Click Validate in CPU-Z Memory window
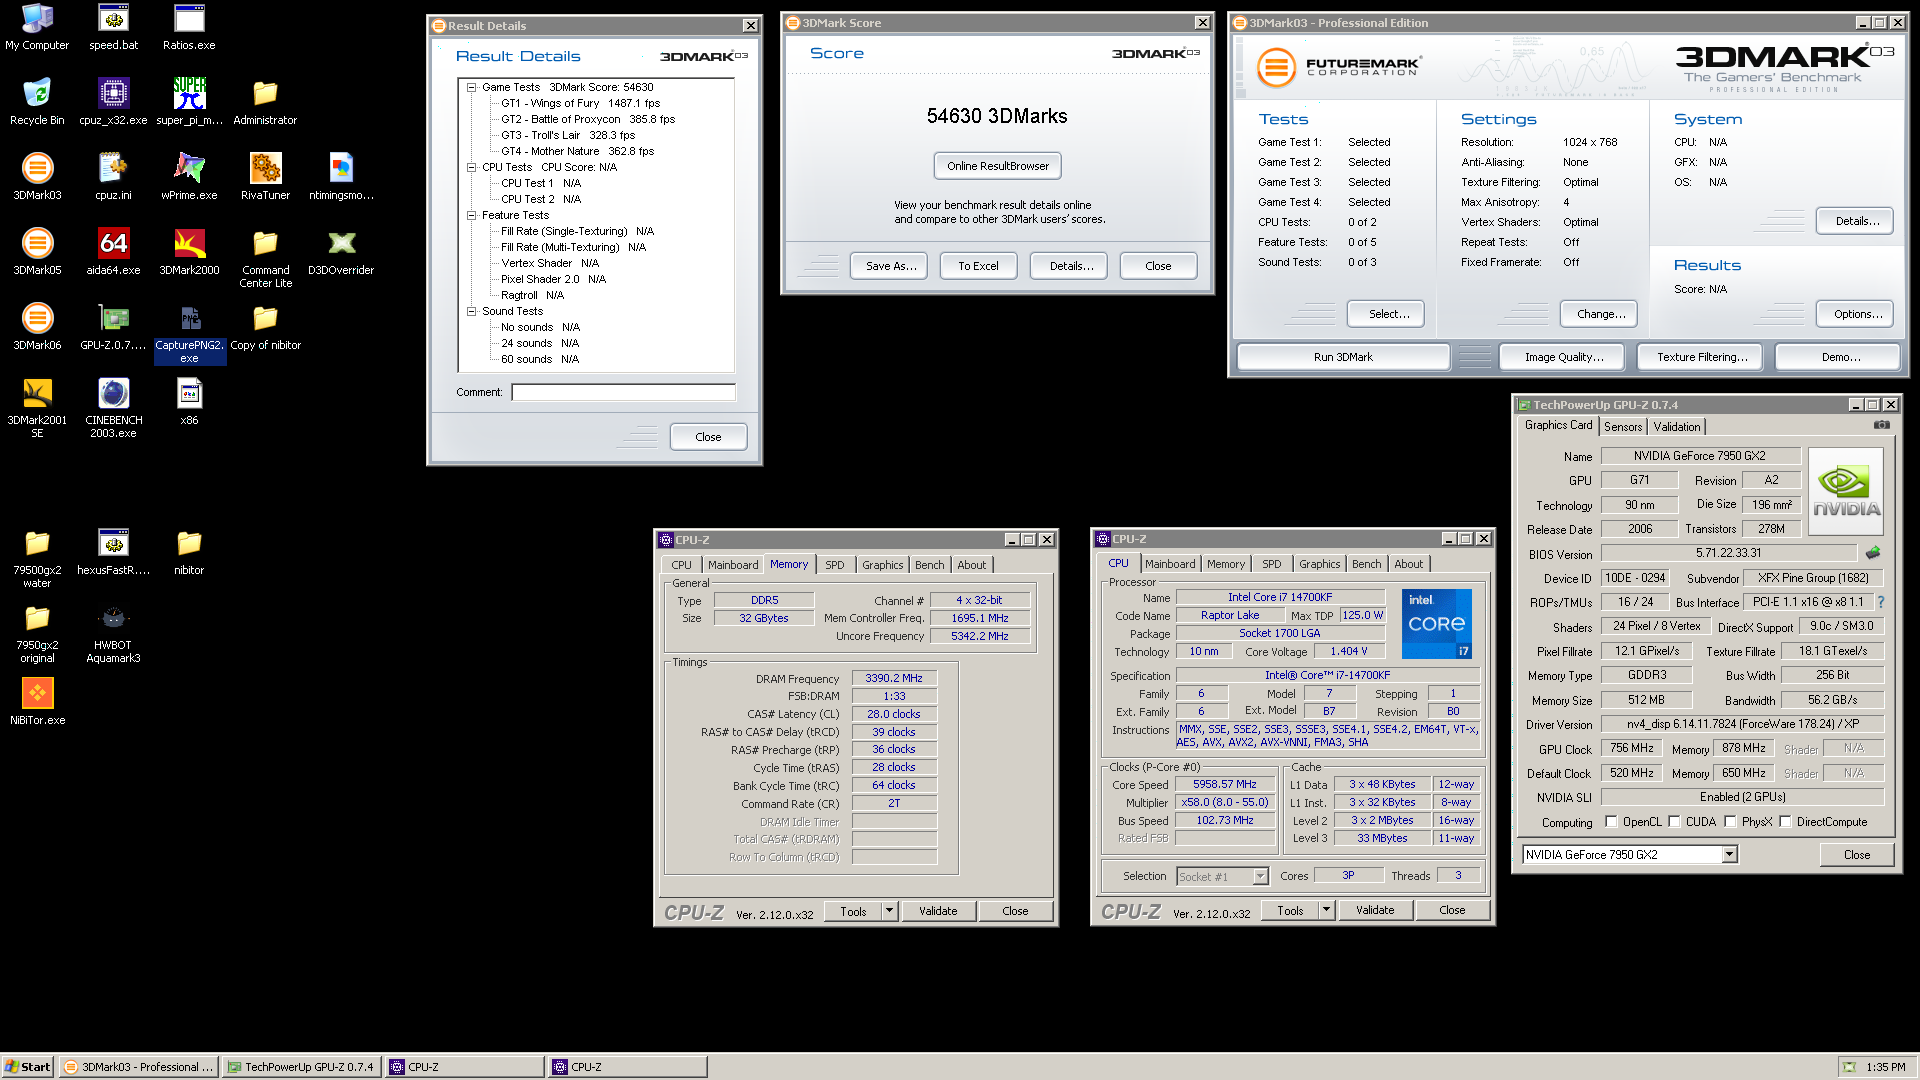 click(938, 911)
